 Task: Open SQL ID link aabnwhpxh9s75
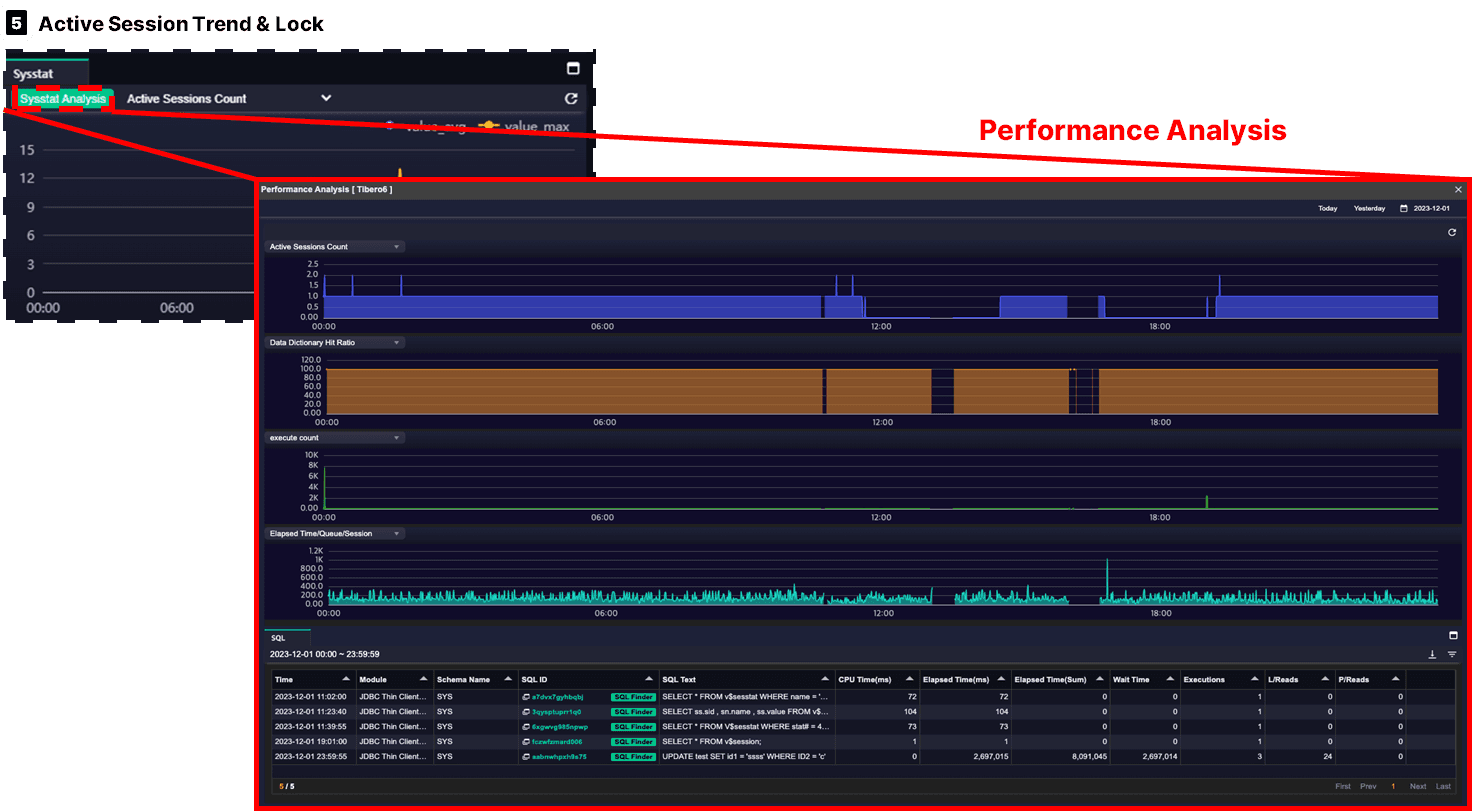(x=559, y=757)
